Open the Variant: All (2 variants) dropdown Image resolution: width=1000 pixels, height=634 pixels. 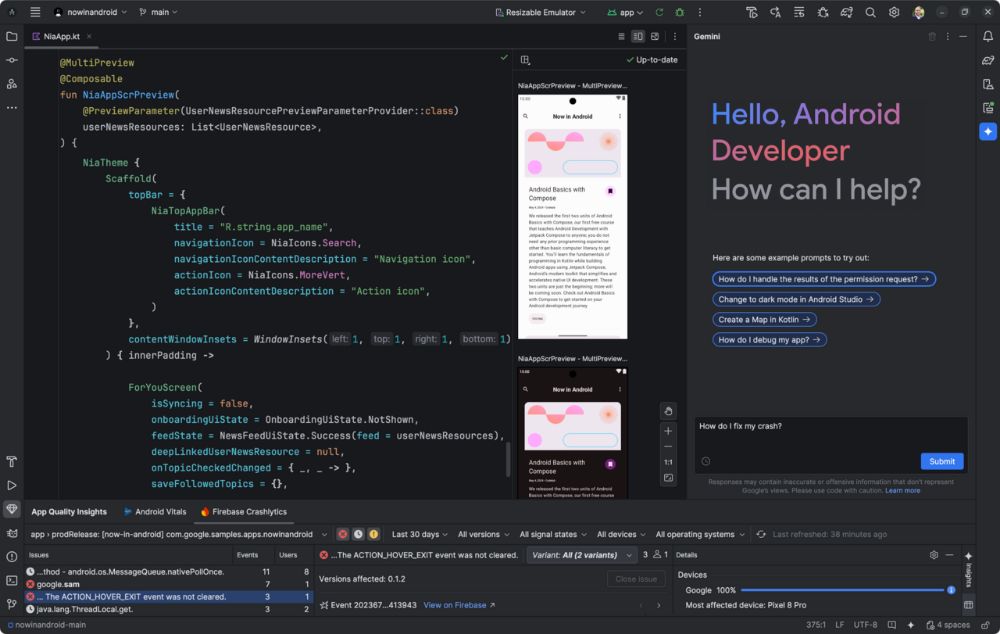coord(581,555)
